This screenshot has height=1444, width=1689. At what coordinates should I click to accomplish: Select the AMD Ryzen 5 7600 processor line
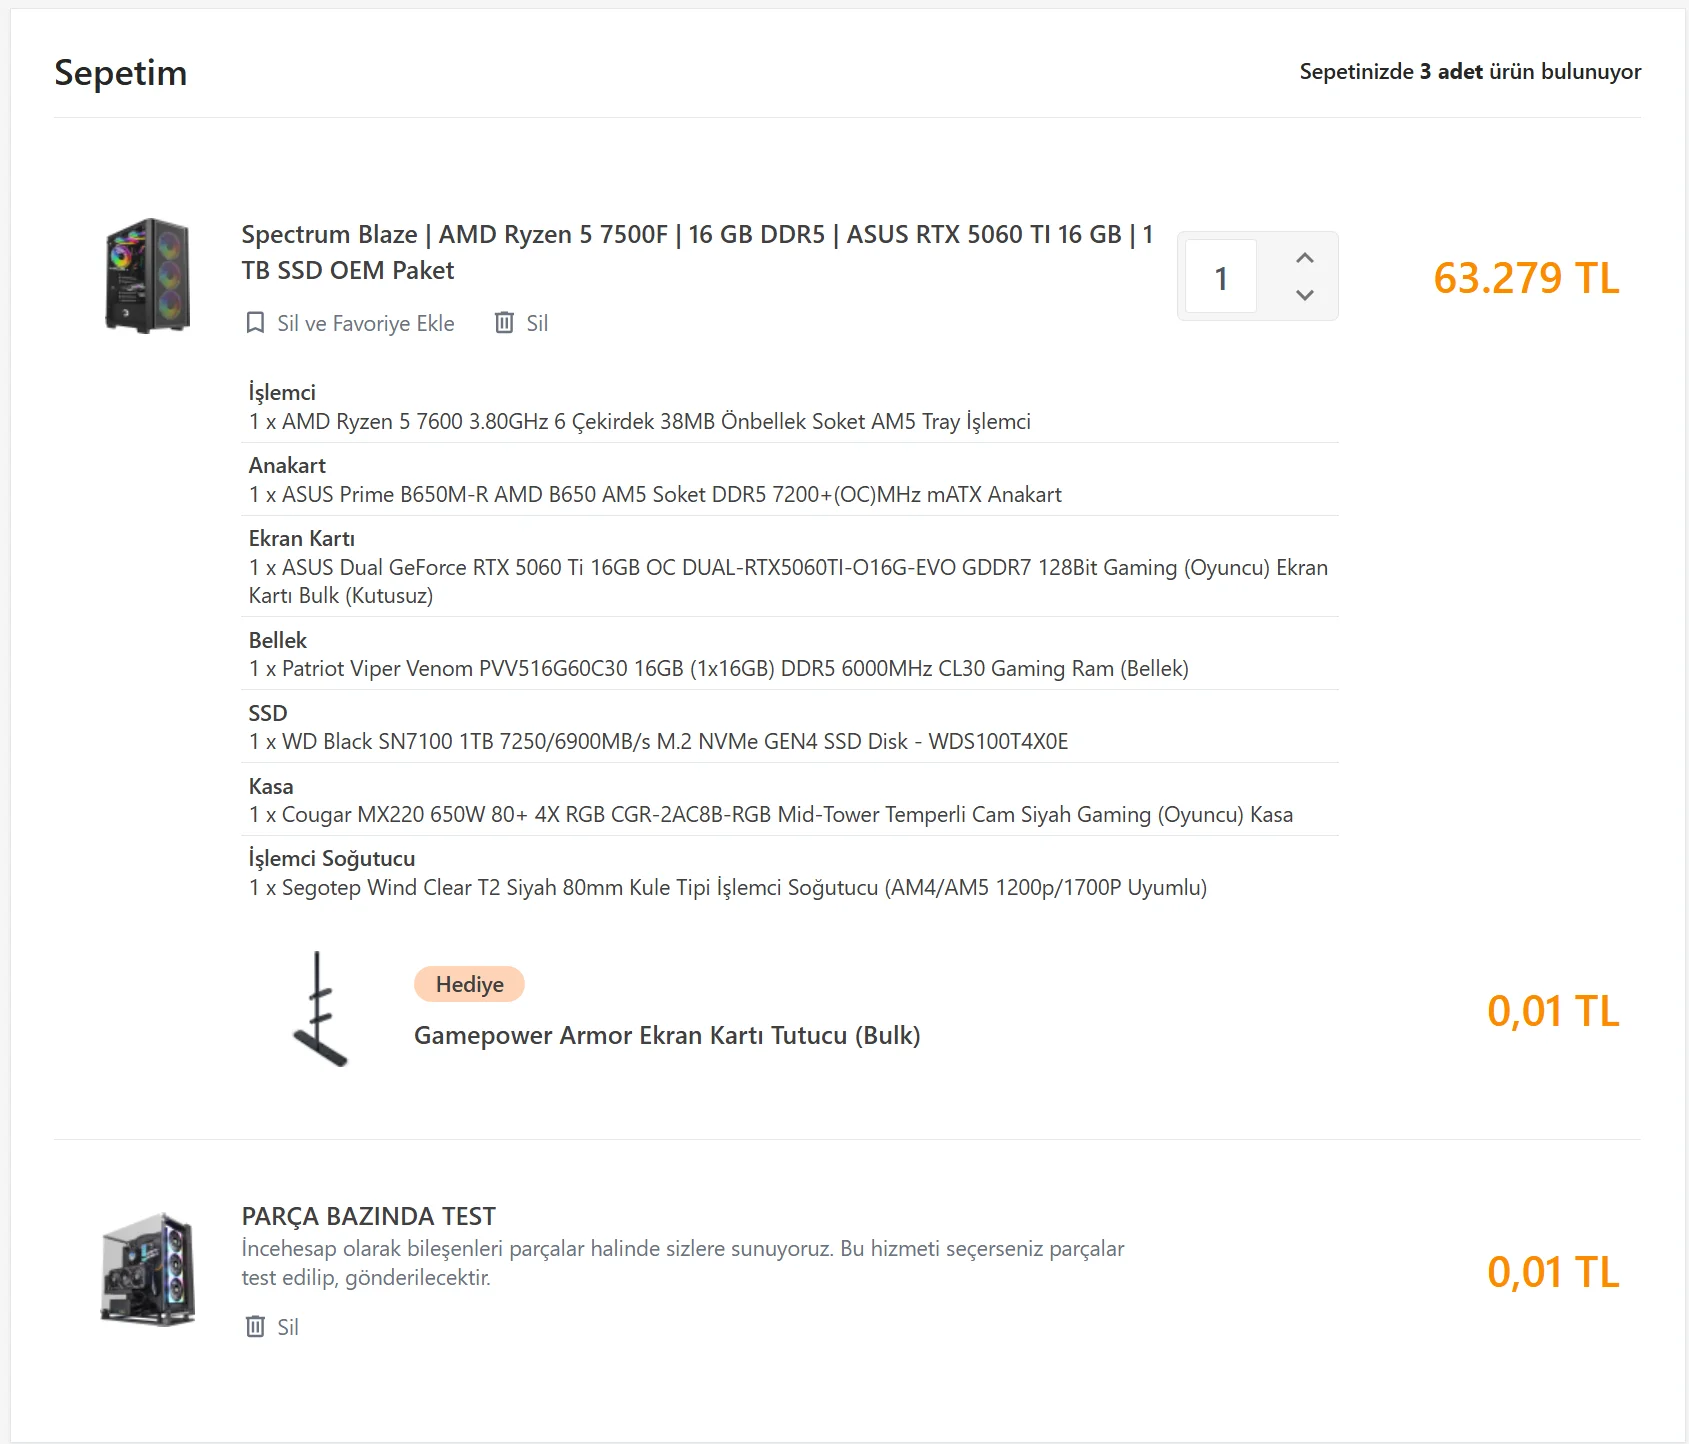tap(639, 422)
